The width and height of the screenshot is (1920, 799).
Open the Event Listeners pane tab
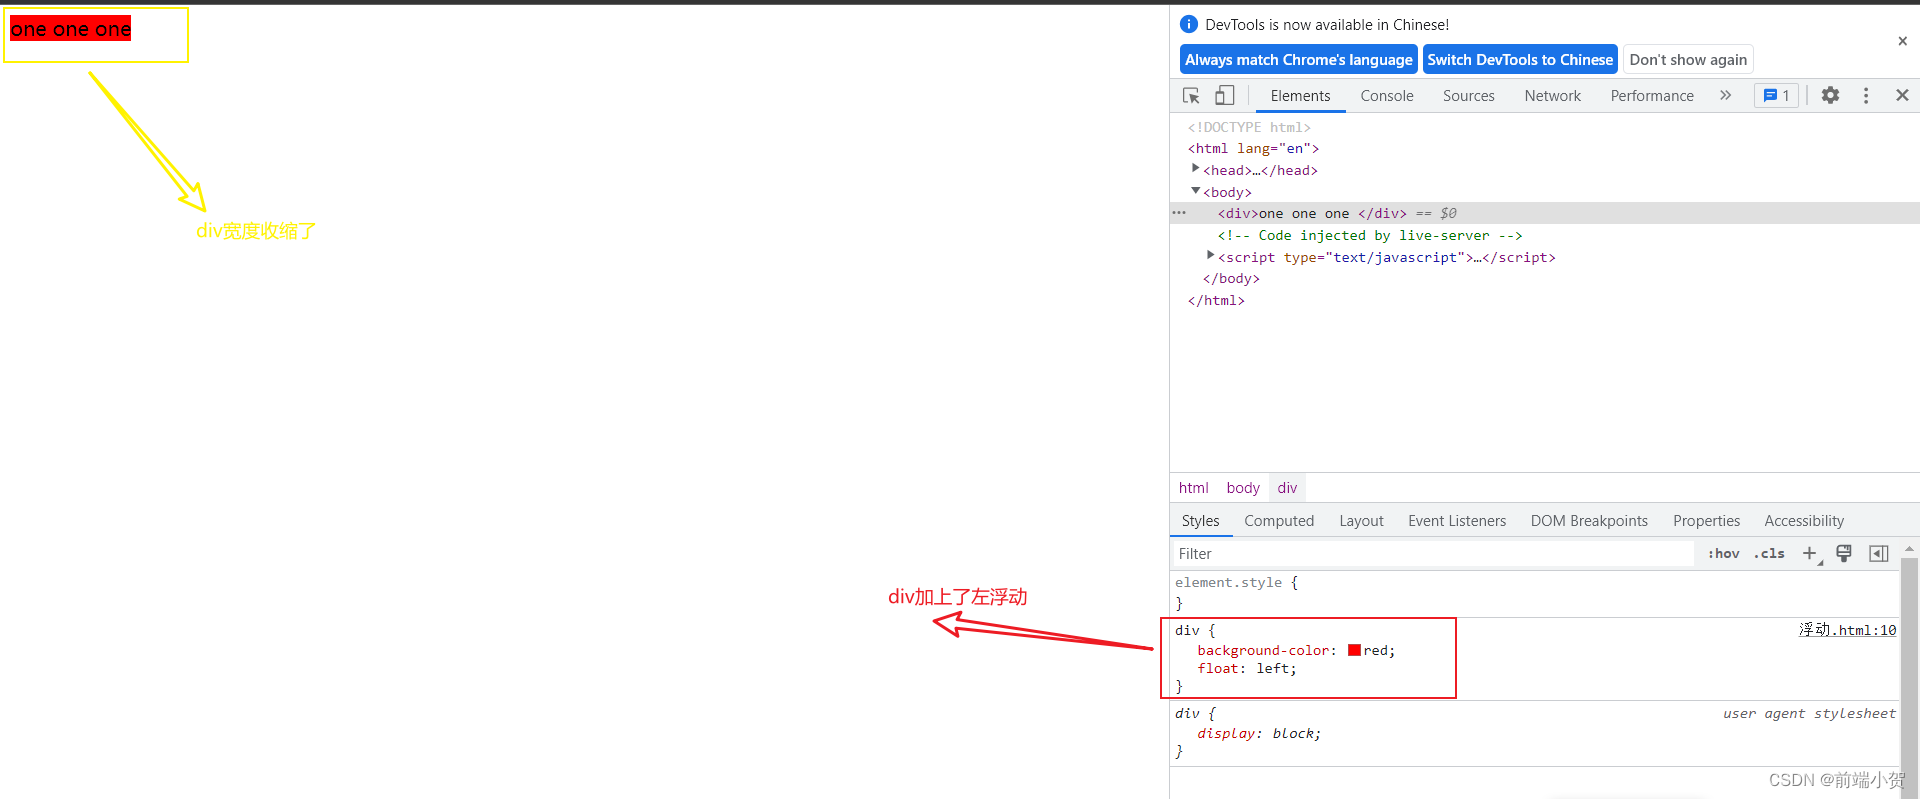pos(1457,521)
